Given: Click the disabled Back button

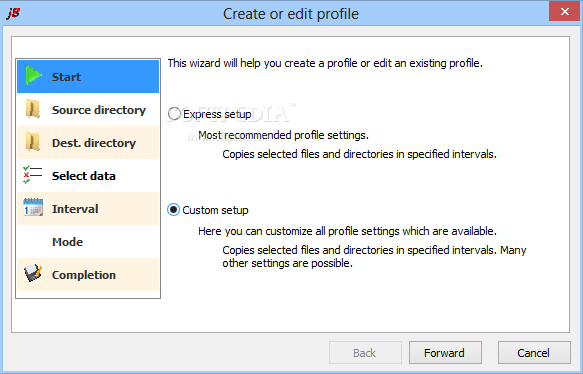Looking at the screenshot, I should (x=365, y=352).
